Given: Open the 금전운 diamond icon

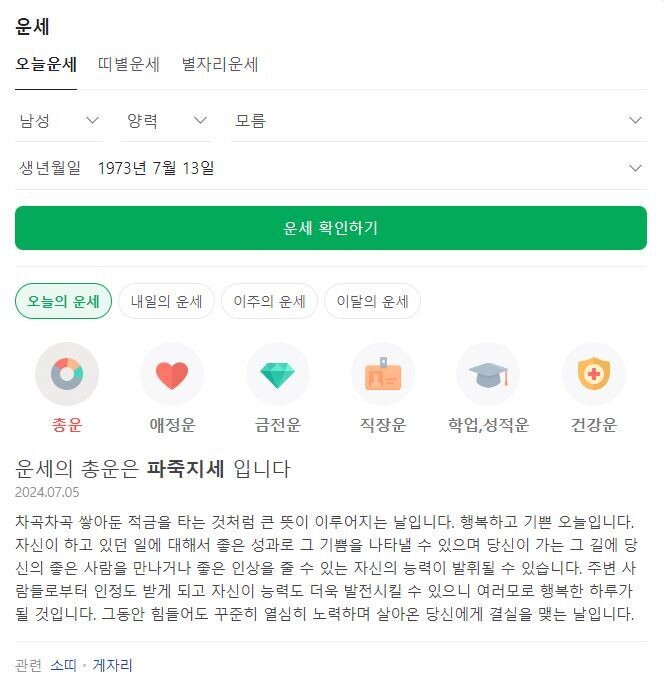Looking at the screenshot, I should 277,374.
